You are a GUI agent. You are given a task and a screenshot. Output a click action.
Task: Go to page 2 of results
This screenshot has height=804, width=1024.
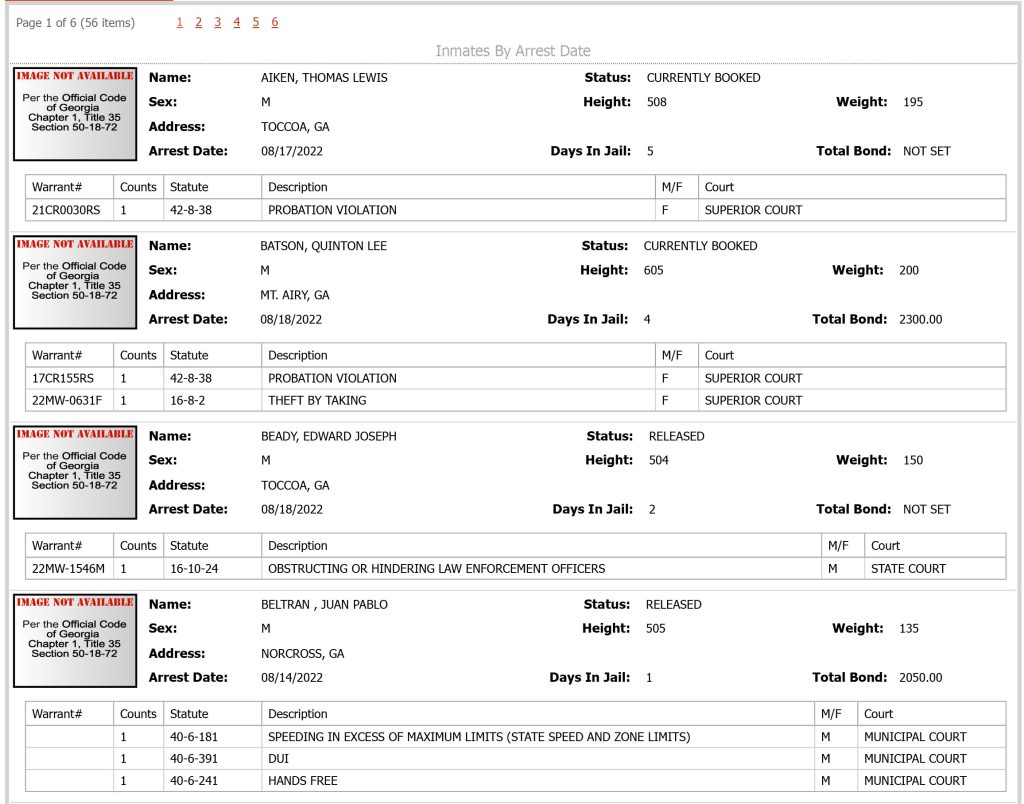199,22
